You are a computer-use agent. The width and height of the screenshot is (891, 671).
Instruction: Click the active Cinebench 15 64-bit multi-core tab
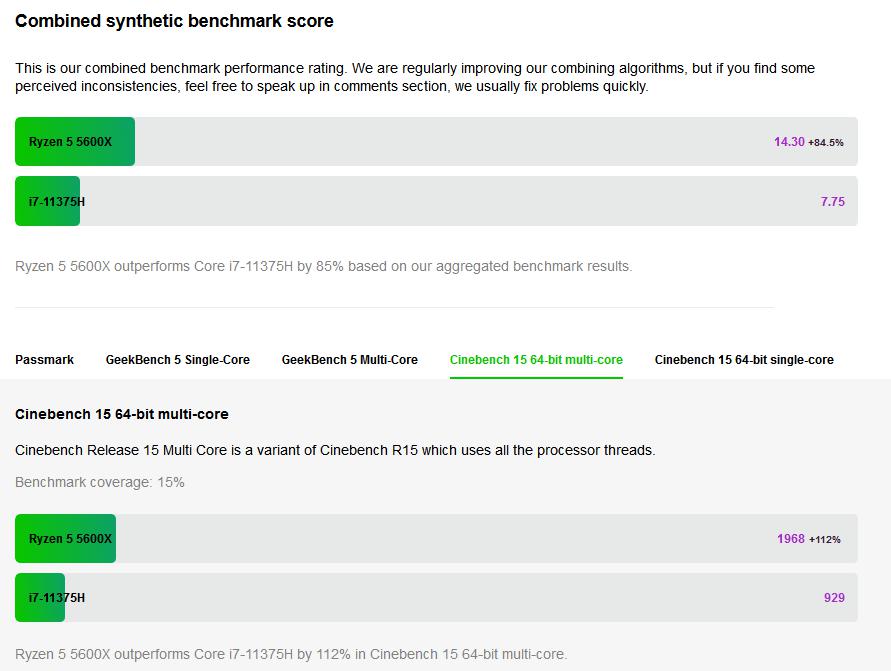tap(536, 360)
